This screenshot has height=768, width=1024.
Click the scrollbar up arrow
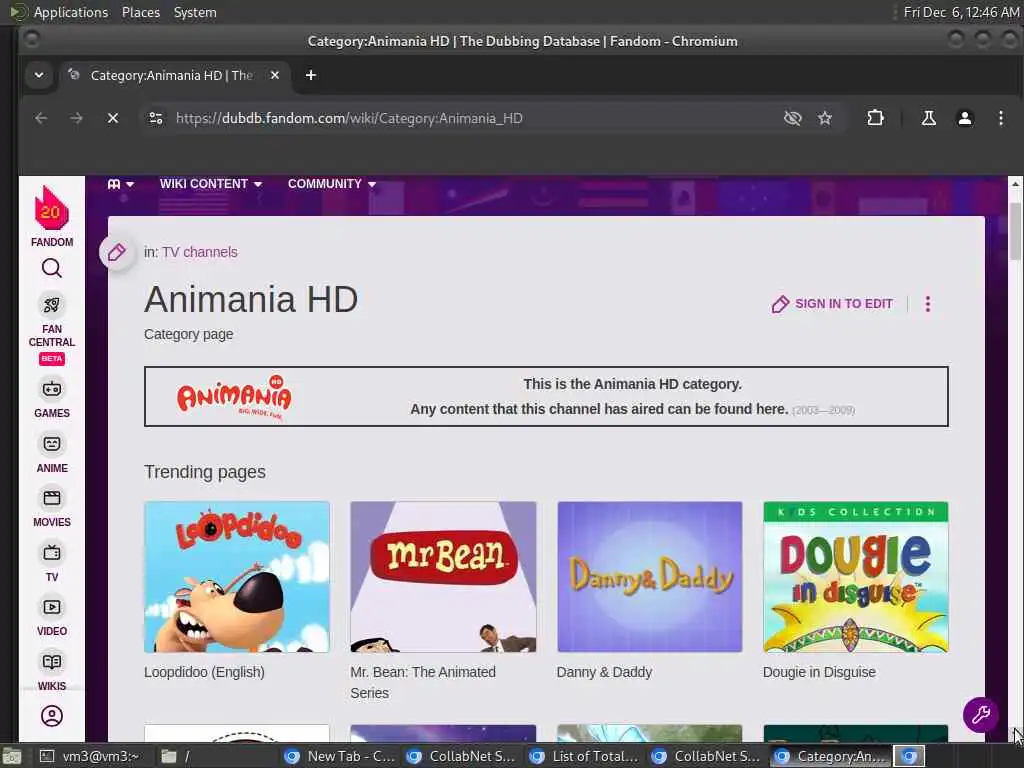click(x=1015, y=184)
